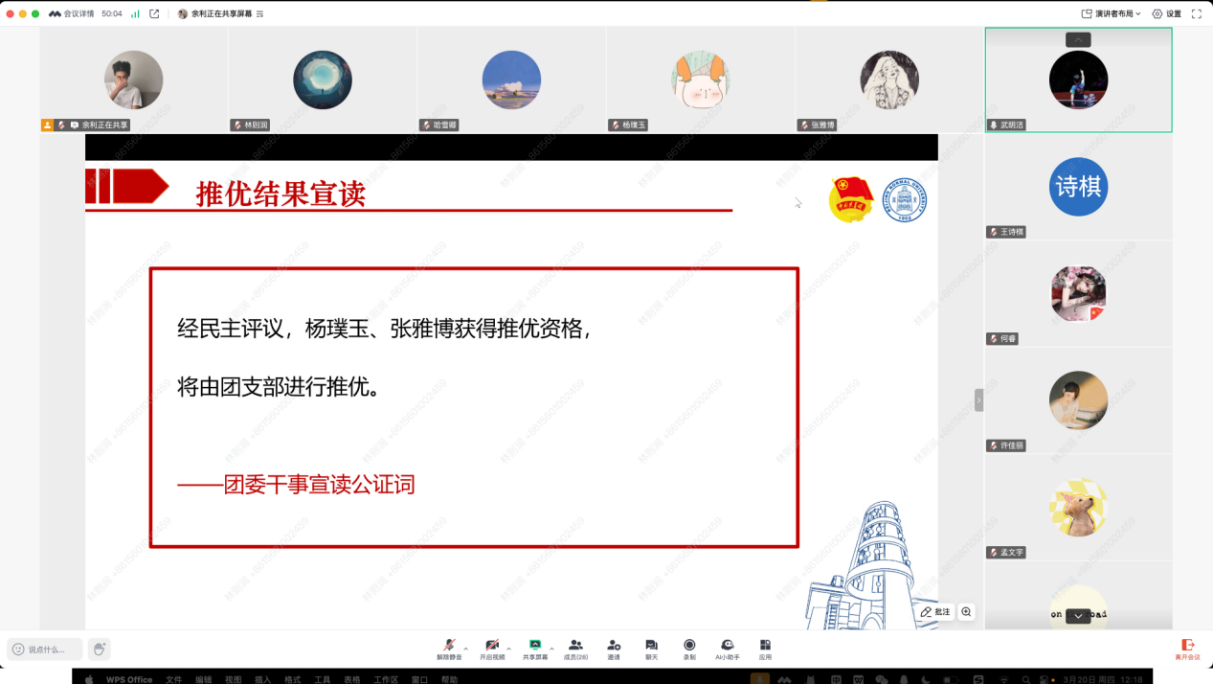Toggle fullscreen mode in top-right corner
Screen dimensions: 1213x684
tap(1196, 14)
